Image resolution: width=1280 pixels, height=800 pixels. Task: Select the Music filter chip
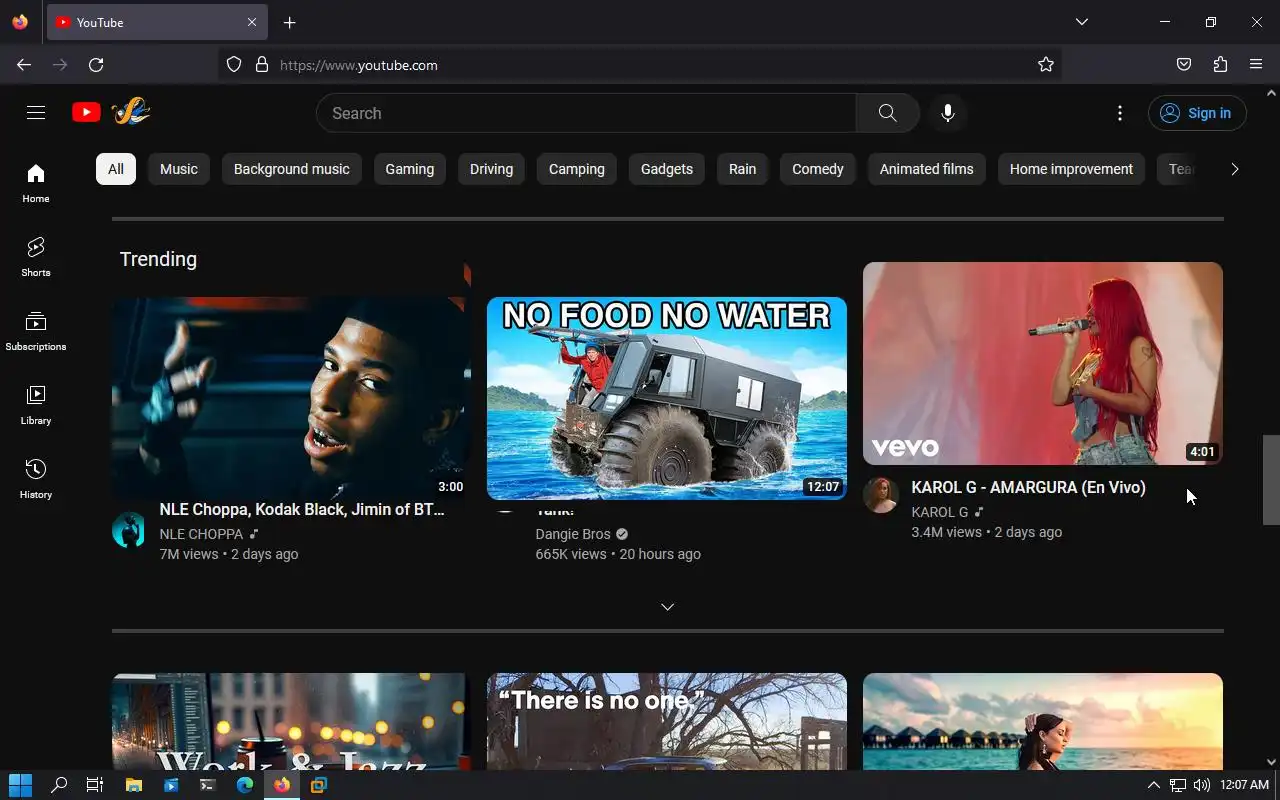[179, 169]
